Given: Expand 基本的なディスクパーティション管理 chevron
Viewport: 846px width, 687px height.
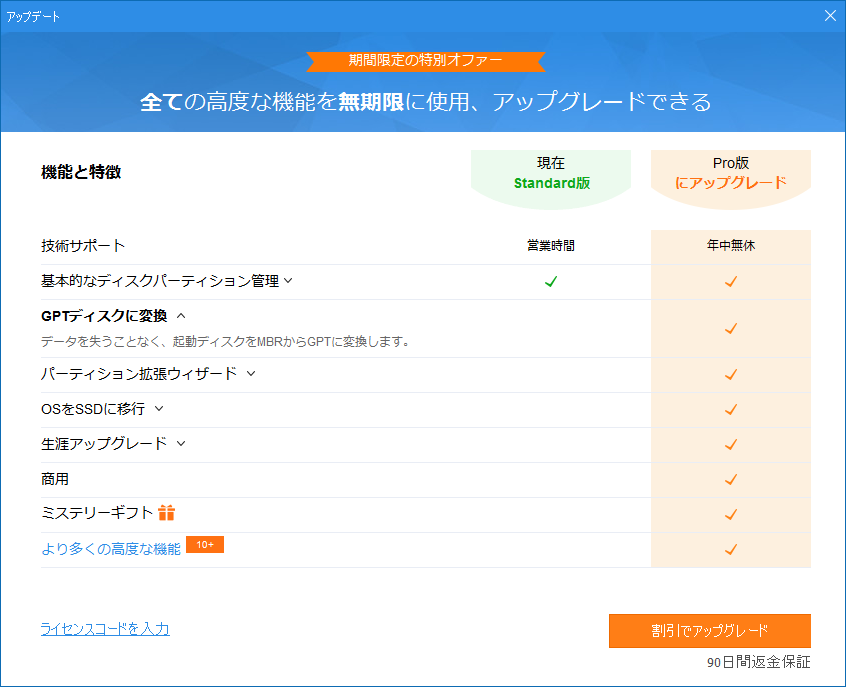Looking at the screenshot, I should tap(289, 280).
